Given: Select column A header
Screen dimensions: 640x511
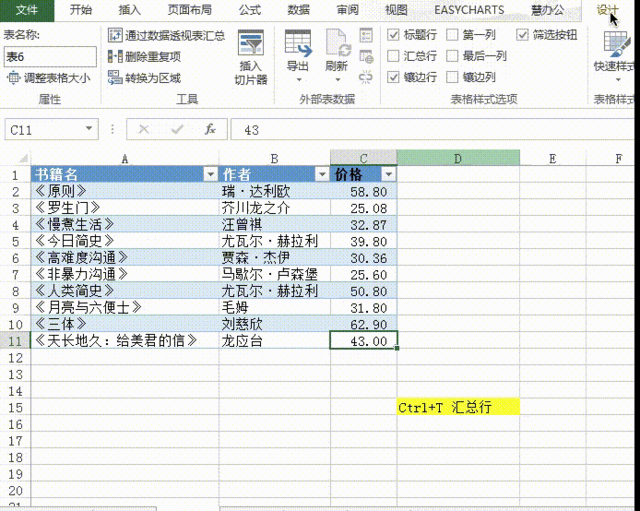Looking at the screenshot, I should [125, 158].
